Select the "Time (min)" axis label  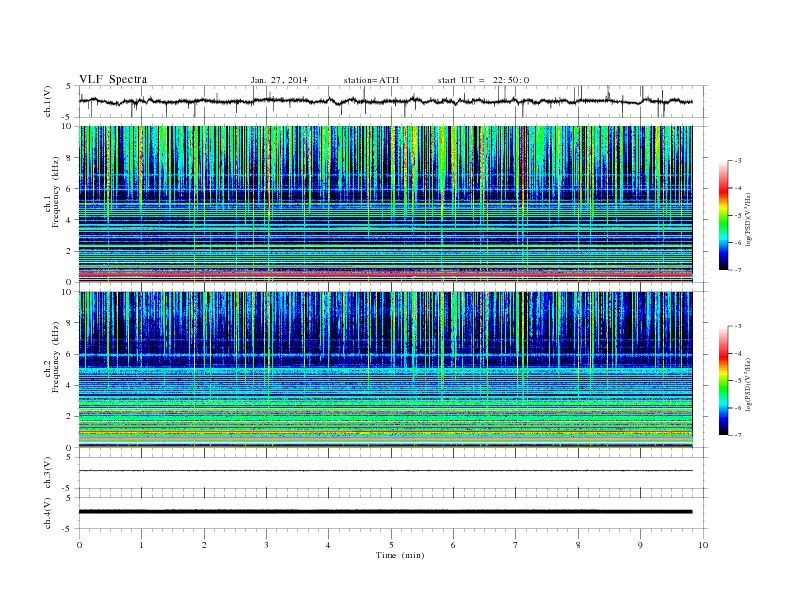[400, 555]
